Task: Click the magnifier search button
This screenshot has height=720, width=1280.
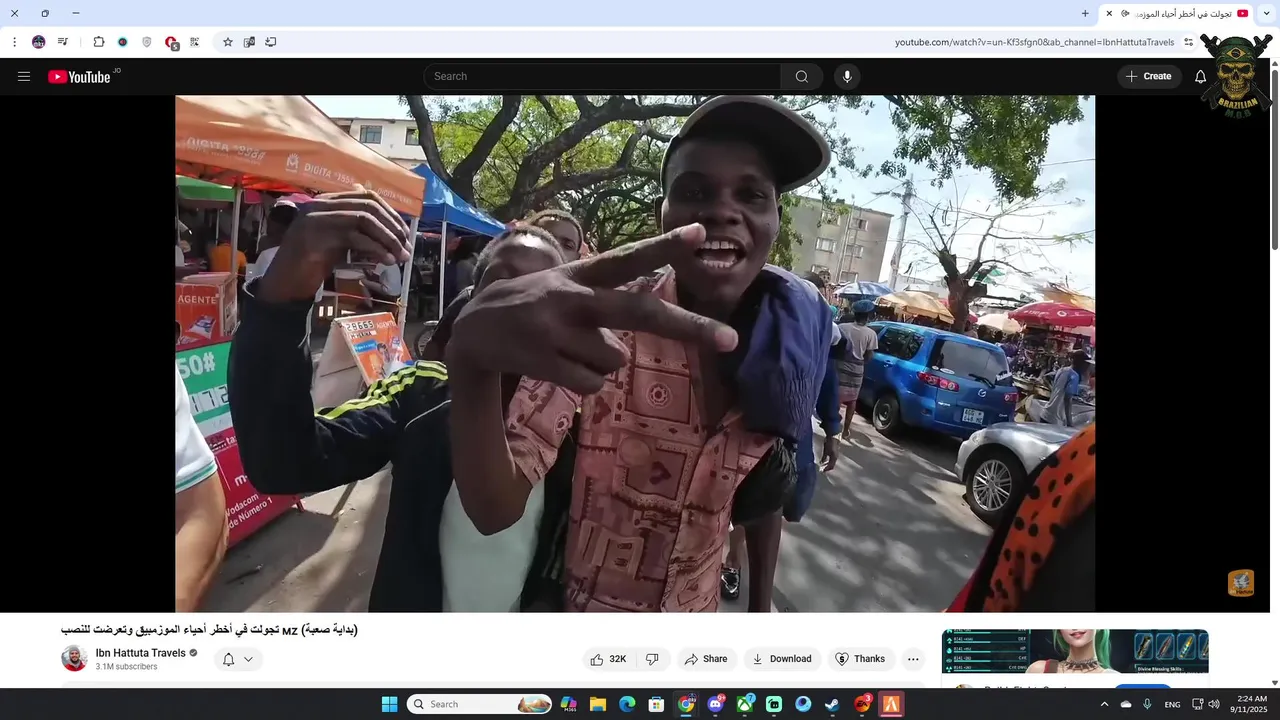Action: click(x=802, y=77)
